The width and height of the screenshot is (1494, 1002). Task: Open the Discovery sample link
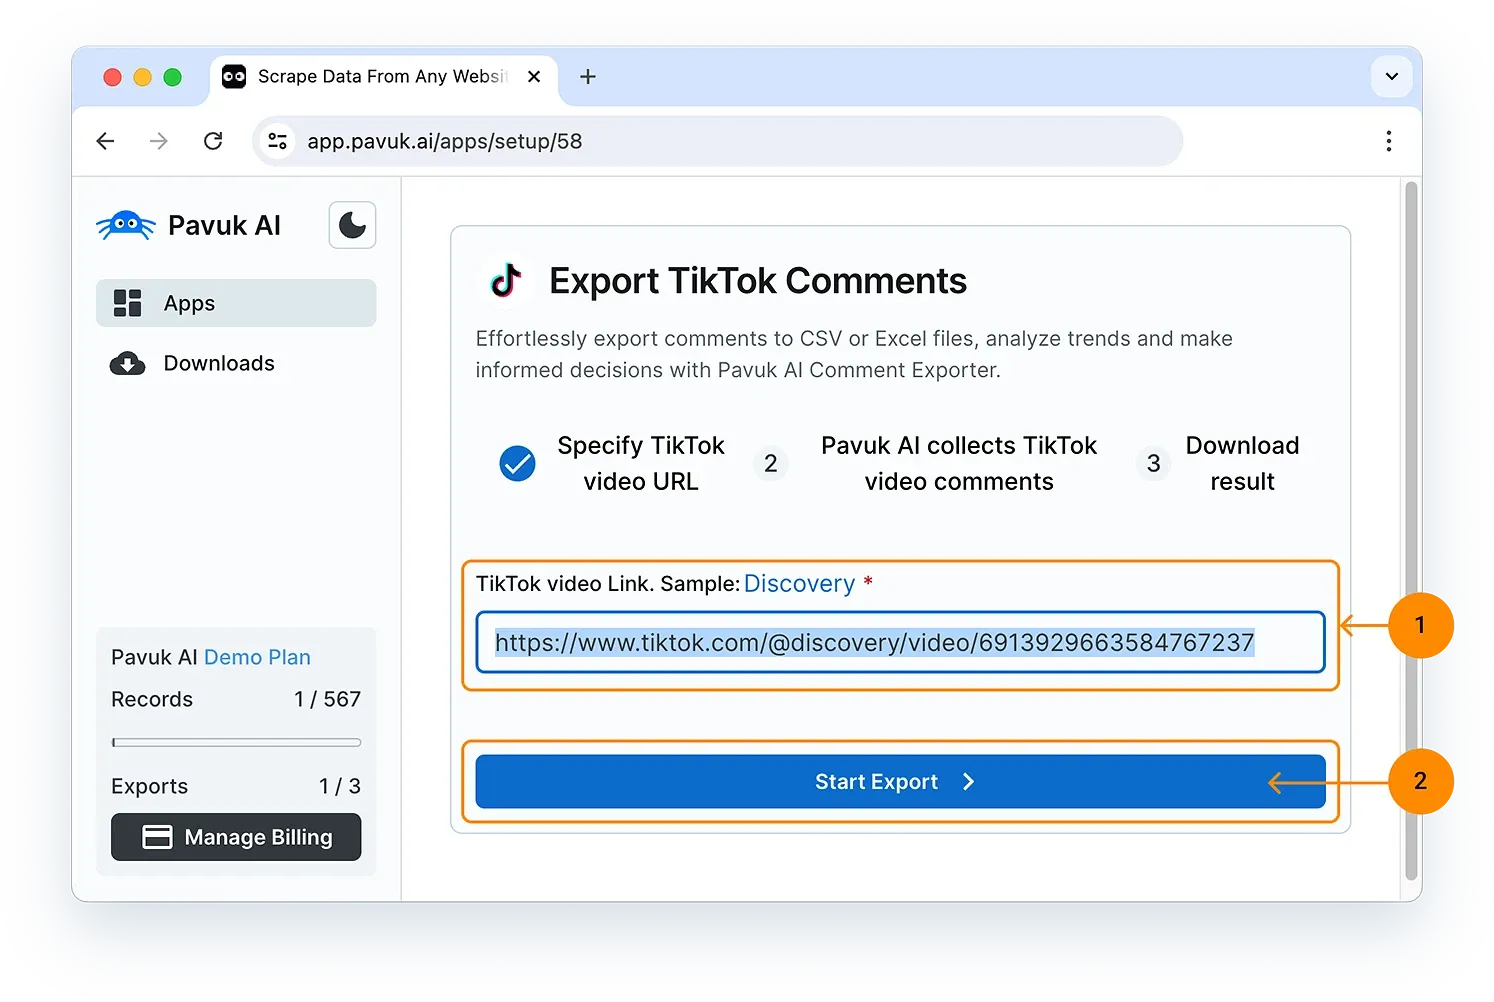(799, 583)
